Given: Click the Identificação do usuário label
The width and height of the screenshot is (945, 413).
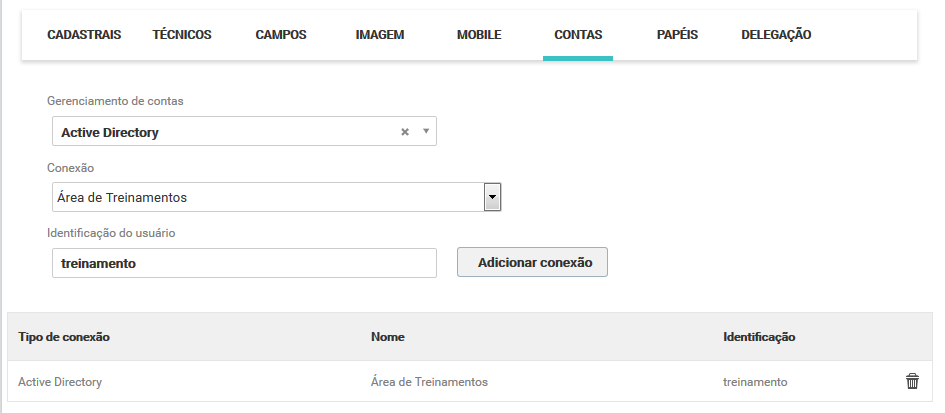Looking at the screenshot, I should [x=111, y=233].
